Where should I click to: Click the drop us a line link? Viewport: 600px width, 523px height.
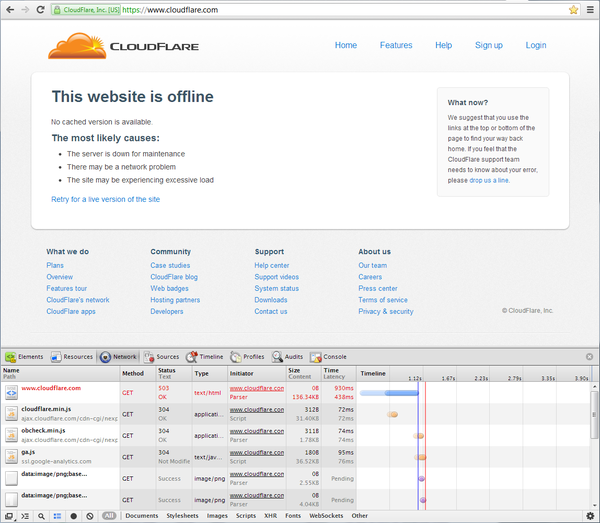pyautogui.click(x=489, y=180)
